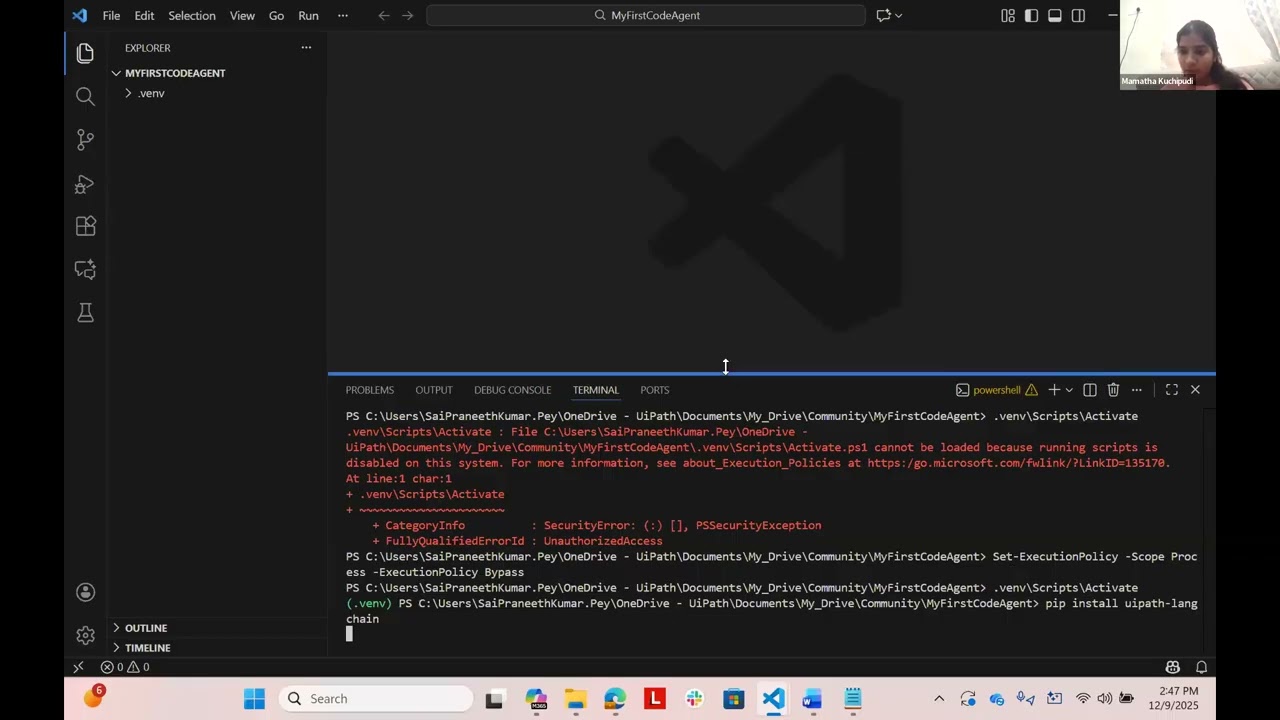This screenshot has height=720, width=1280.
Task: Open the Accounts icon in activity bar
Action: pyautogui.click(x=85, y=592)
